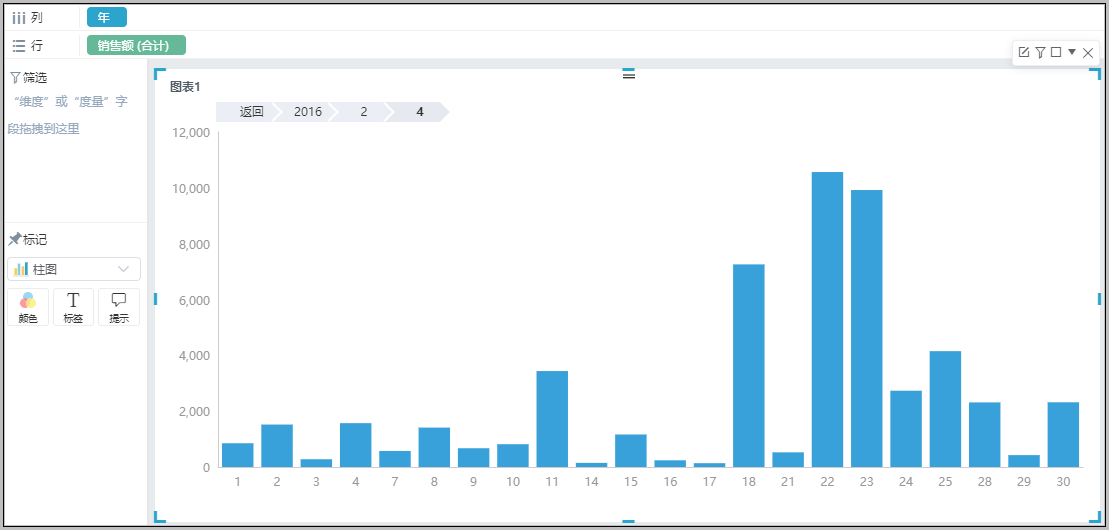Click the filter drop-zone hint text
The height and width of the screenshot is (530, 1109).
[x=69, y=115]
